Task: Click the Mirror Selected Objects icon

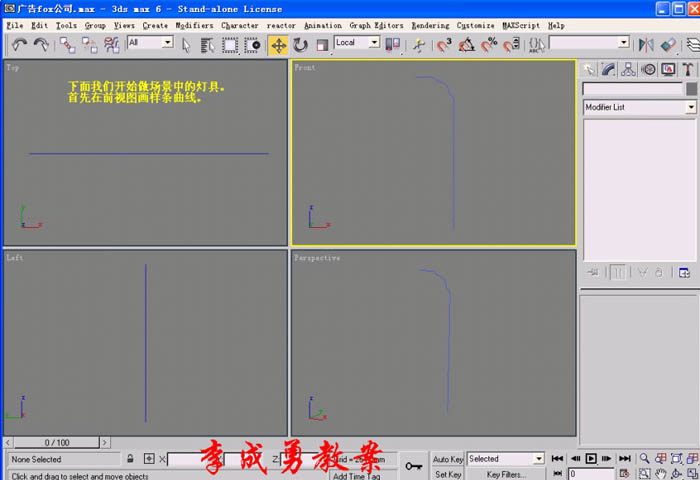Action: (646, 45)
